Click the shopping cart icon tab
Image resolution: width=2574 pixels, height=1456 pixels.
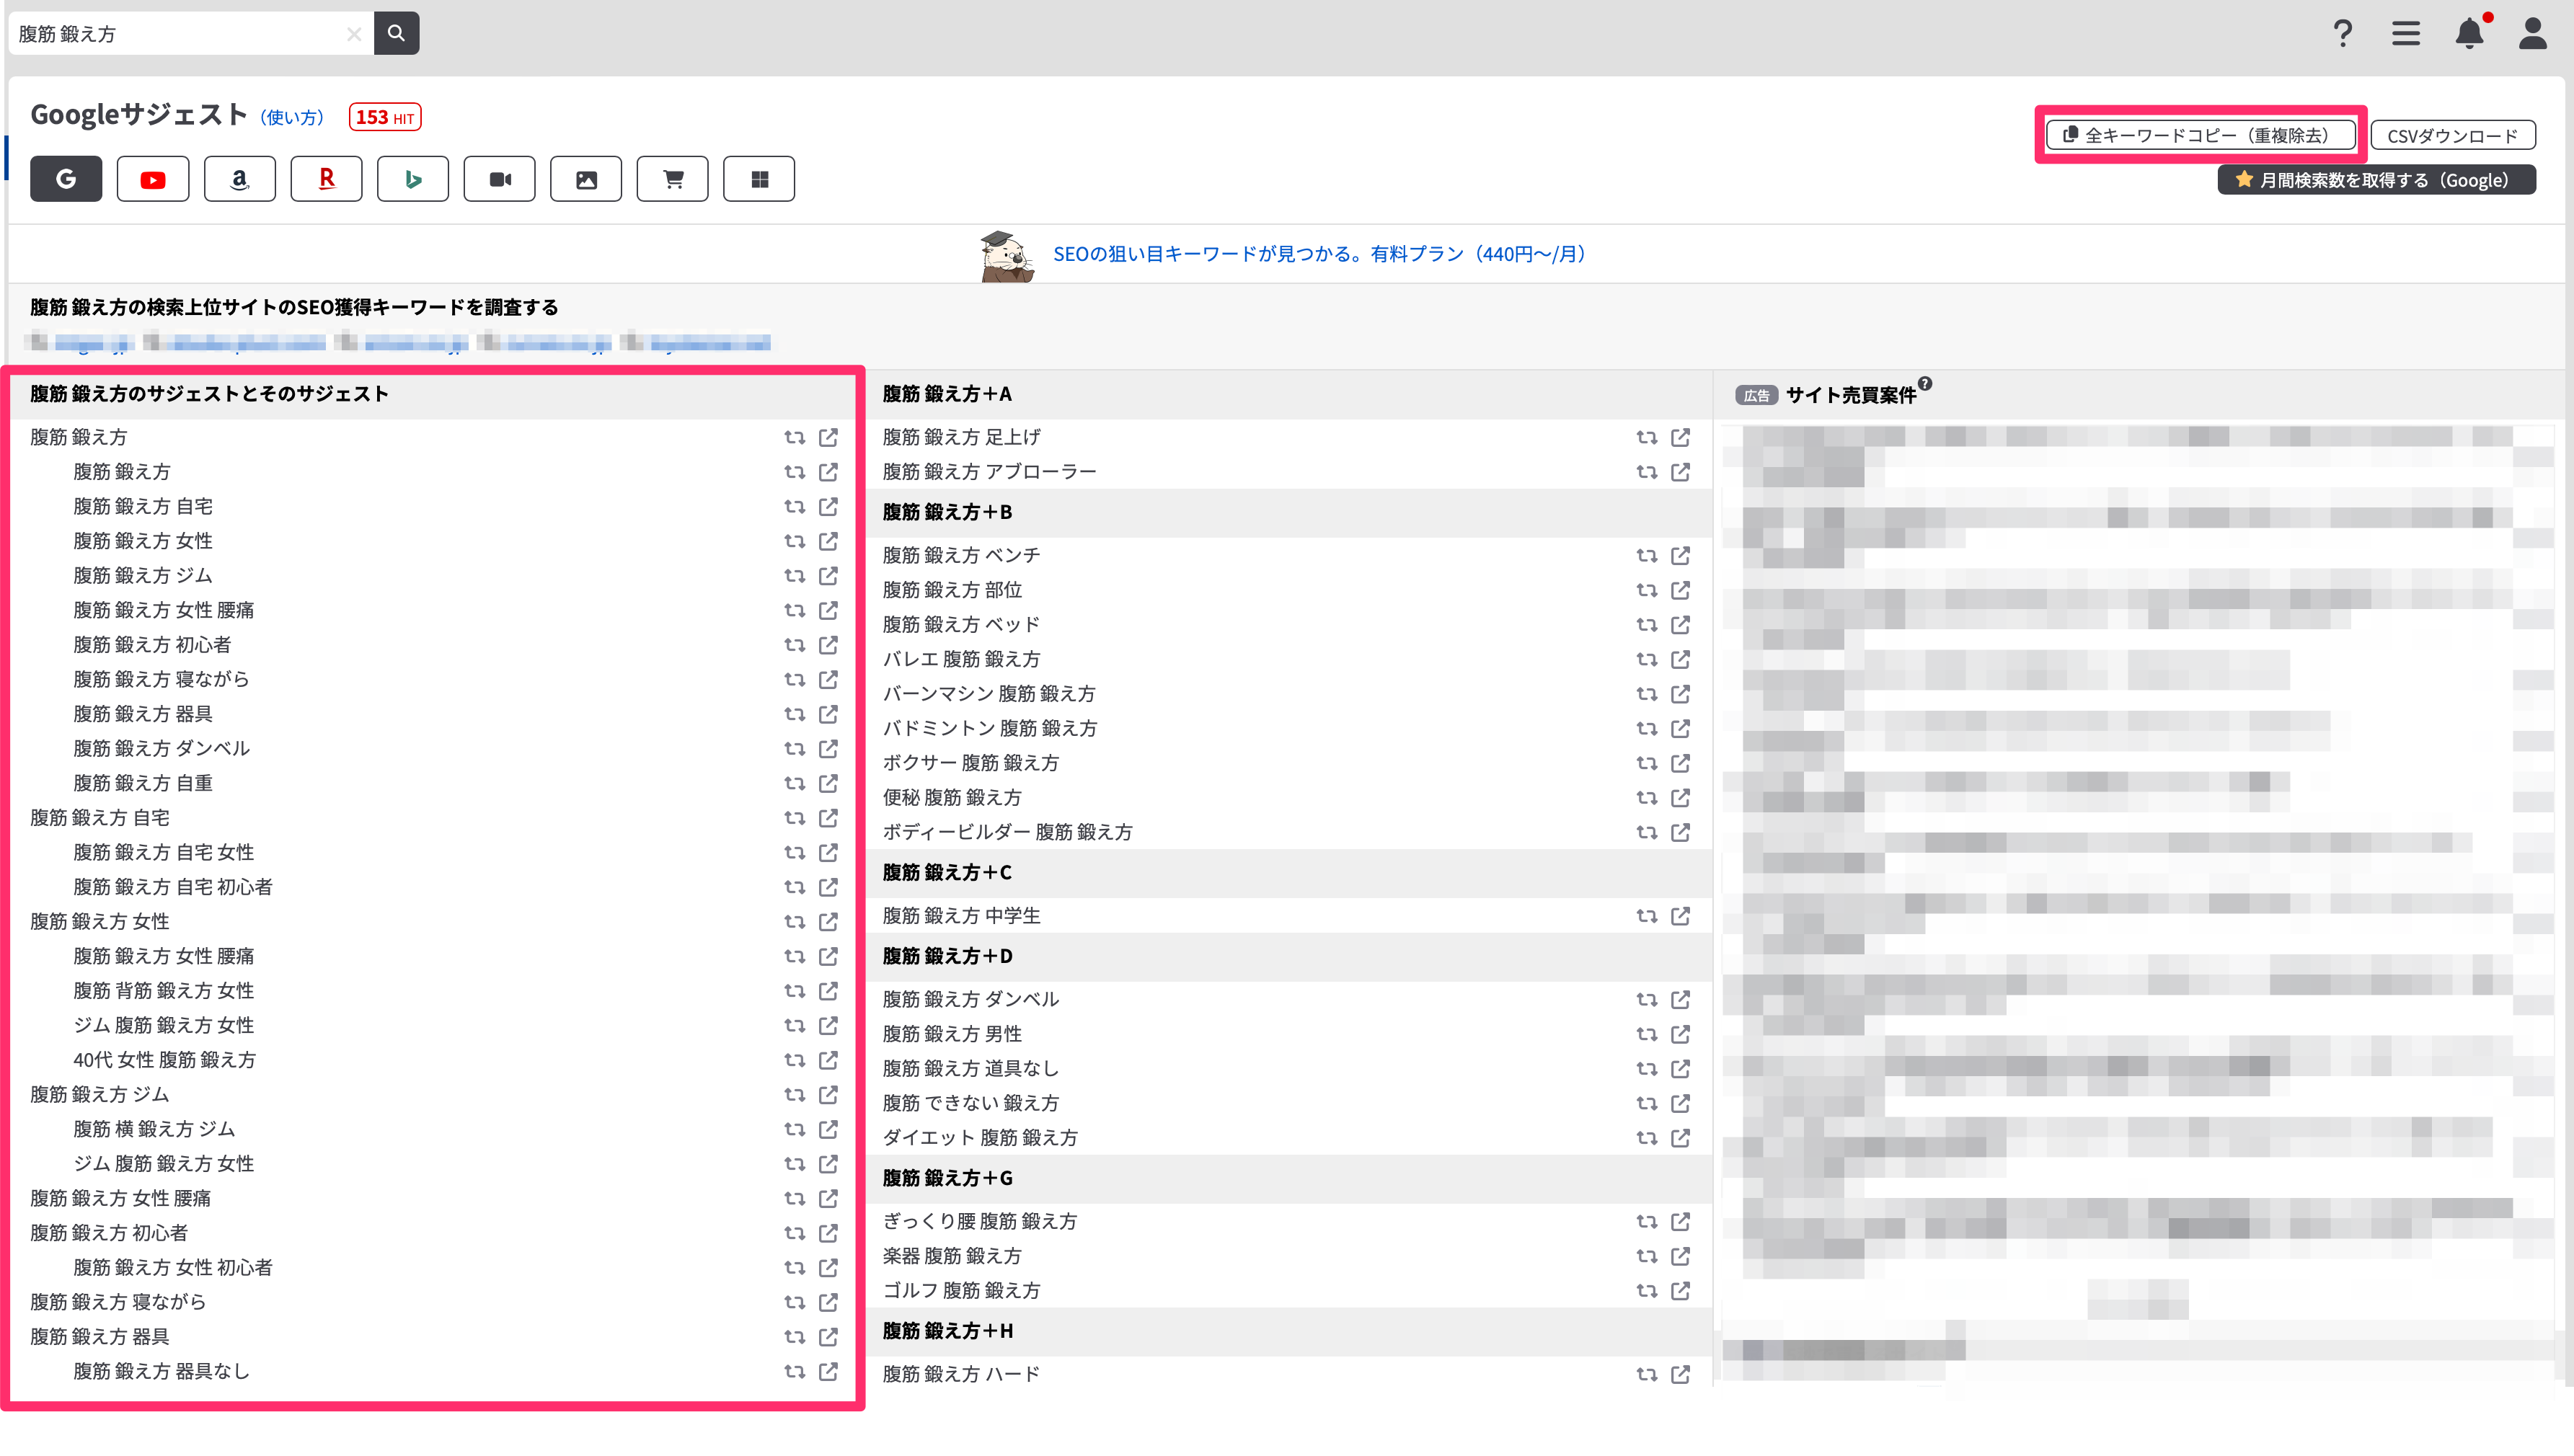pos(673,179)
